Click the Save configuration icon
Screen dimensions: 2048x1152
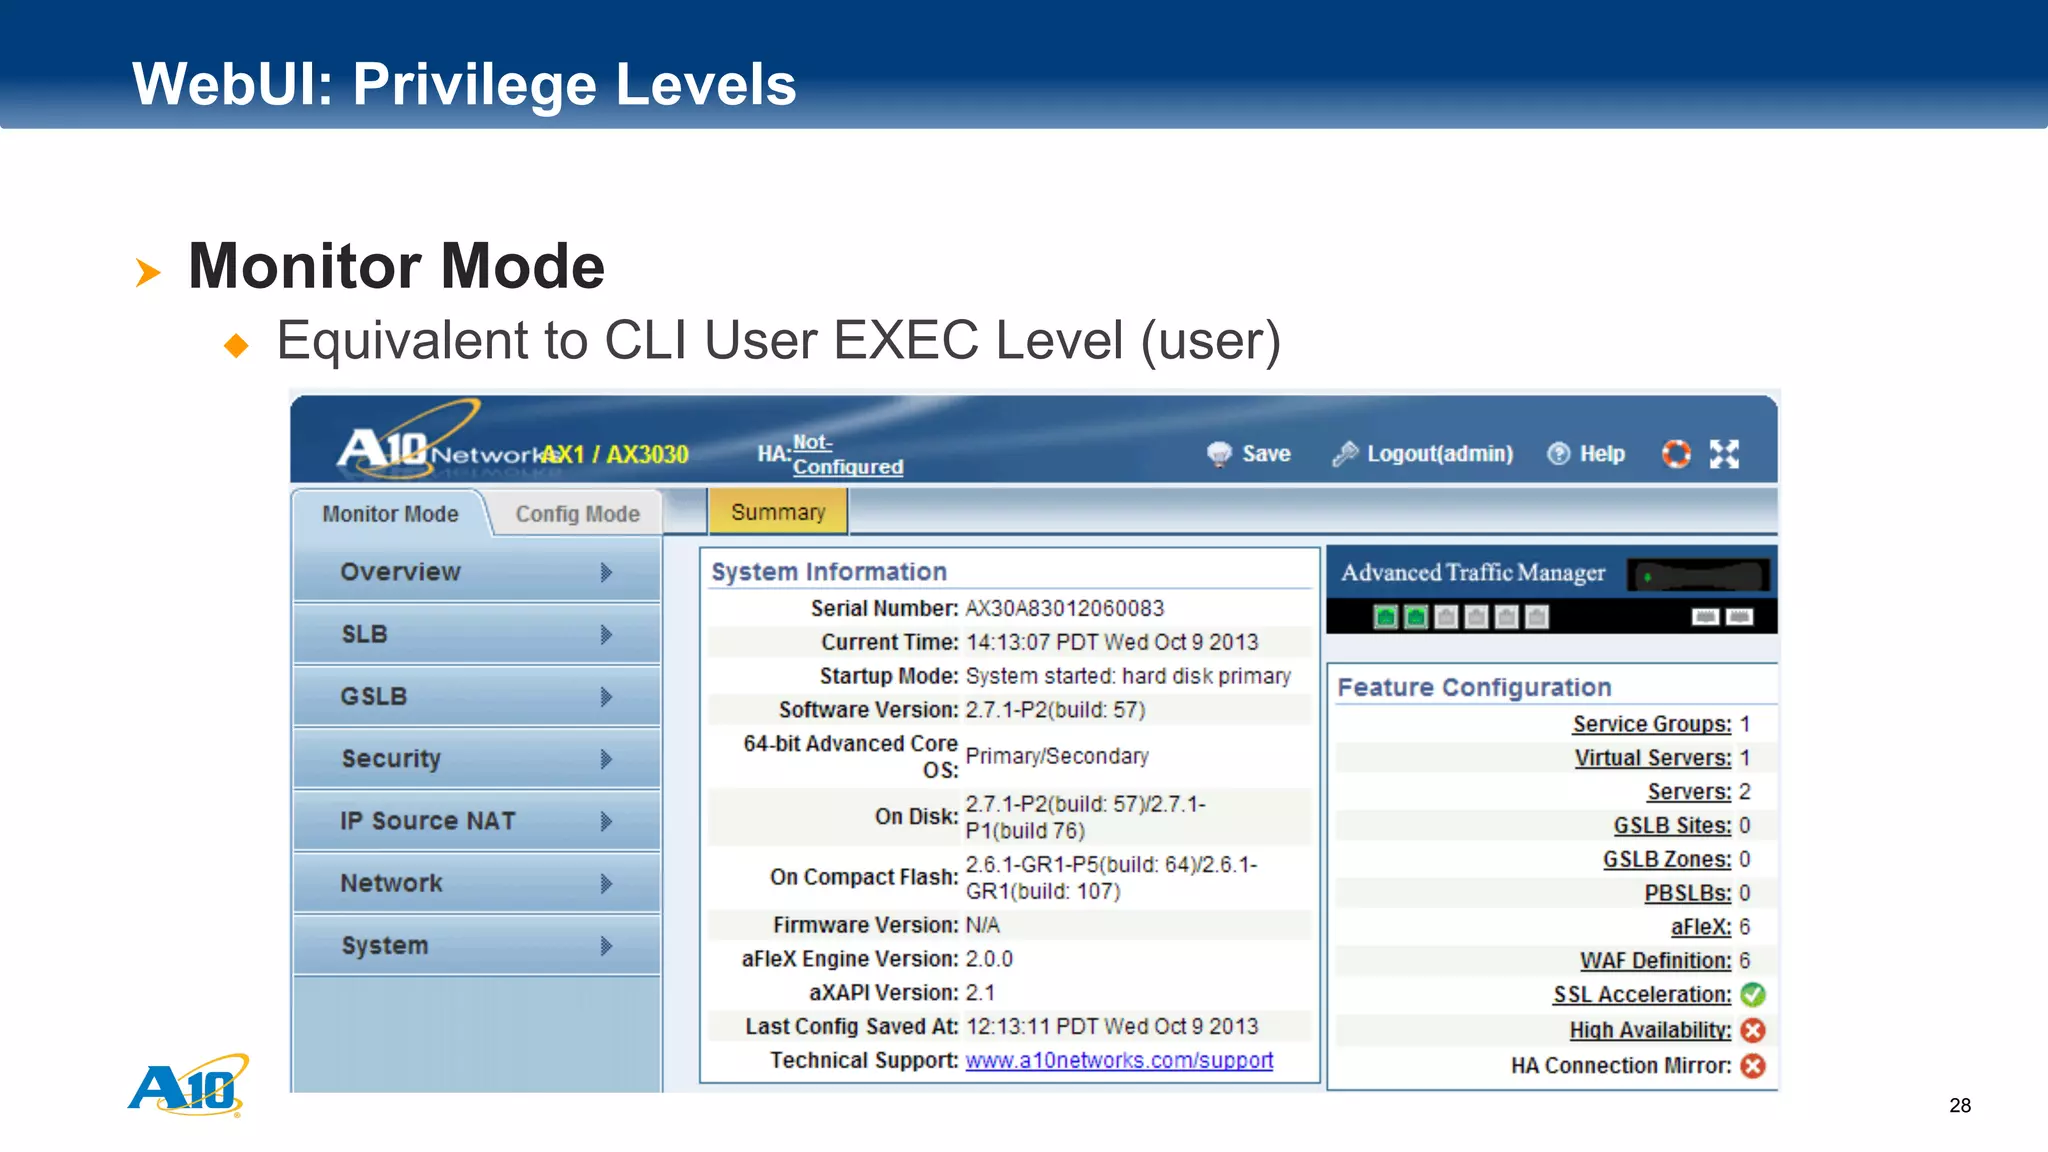[x=1219, y=454]
